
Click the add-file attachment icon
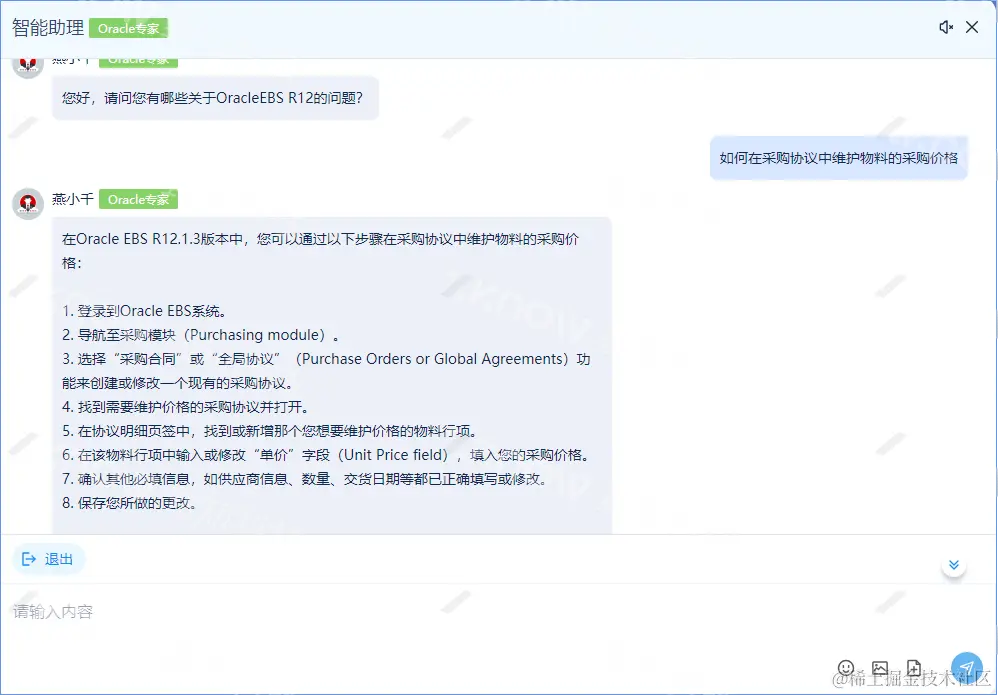click(x=914, y=667)
